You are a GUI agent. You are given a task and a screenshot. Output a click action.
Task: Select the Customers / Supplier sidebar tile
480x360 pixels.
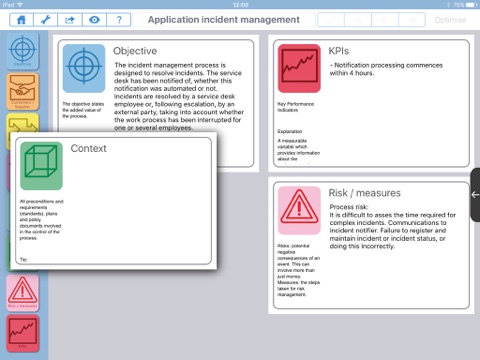(22, 91)
